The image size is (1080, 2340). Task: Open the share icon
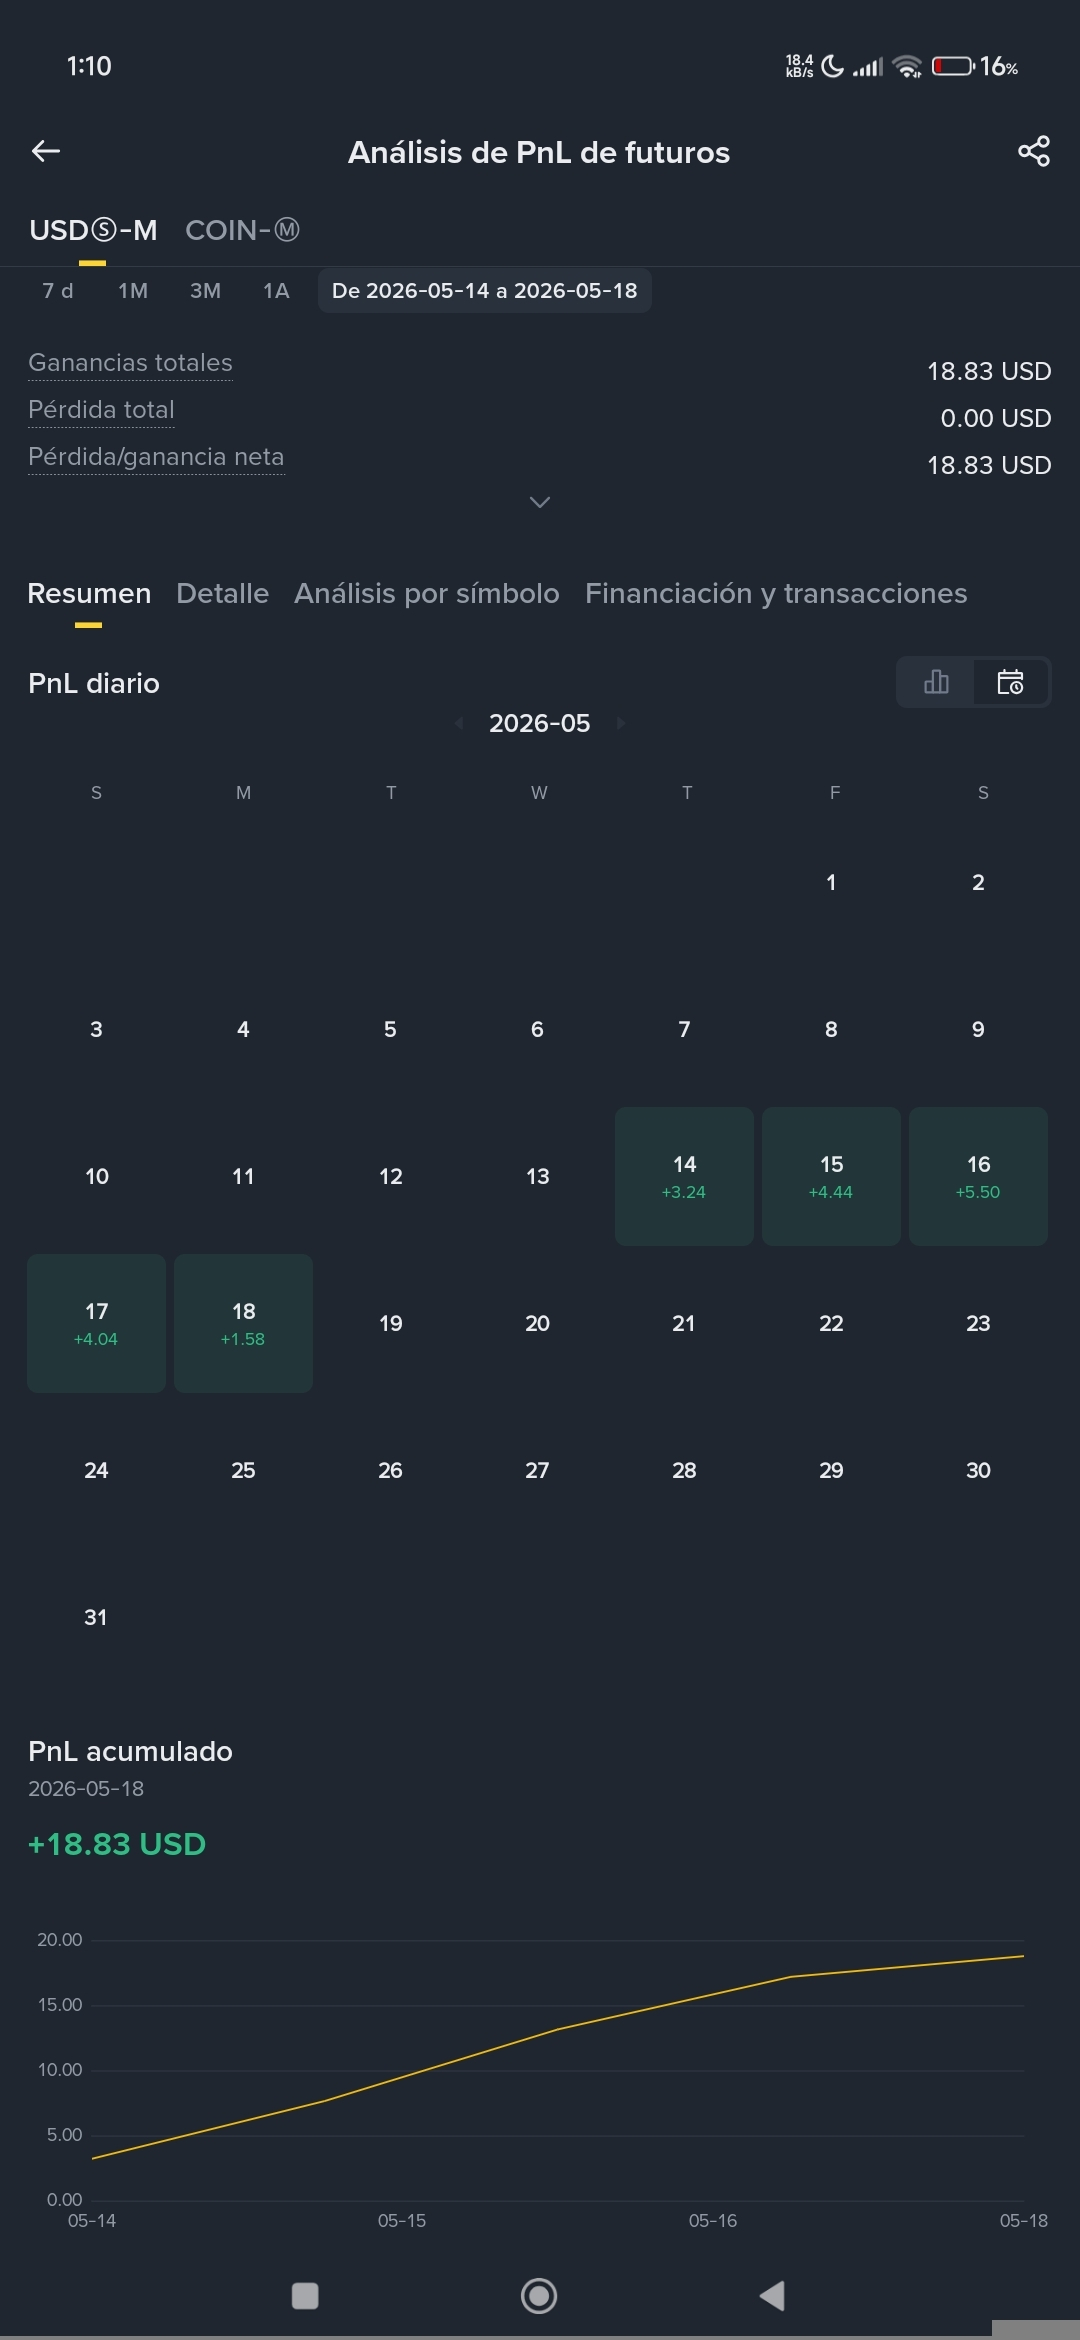[x=1034, y=151]
